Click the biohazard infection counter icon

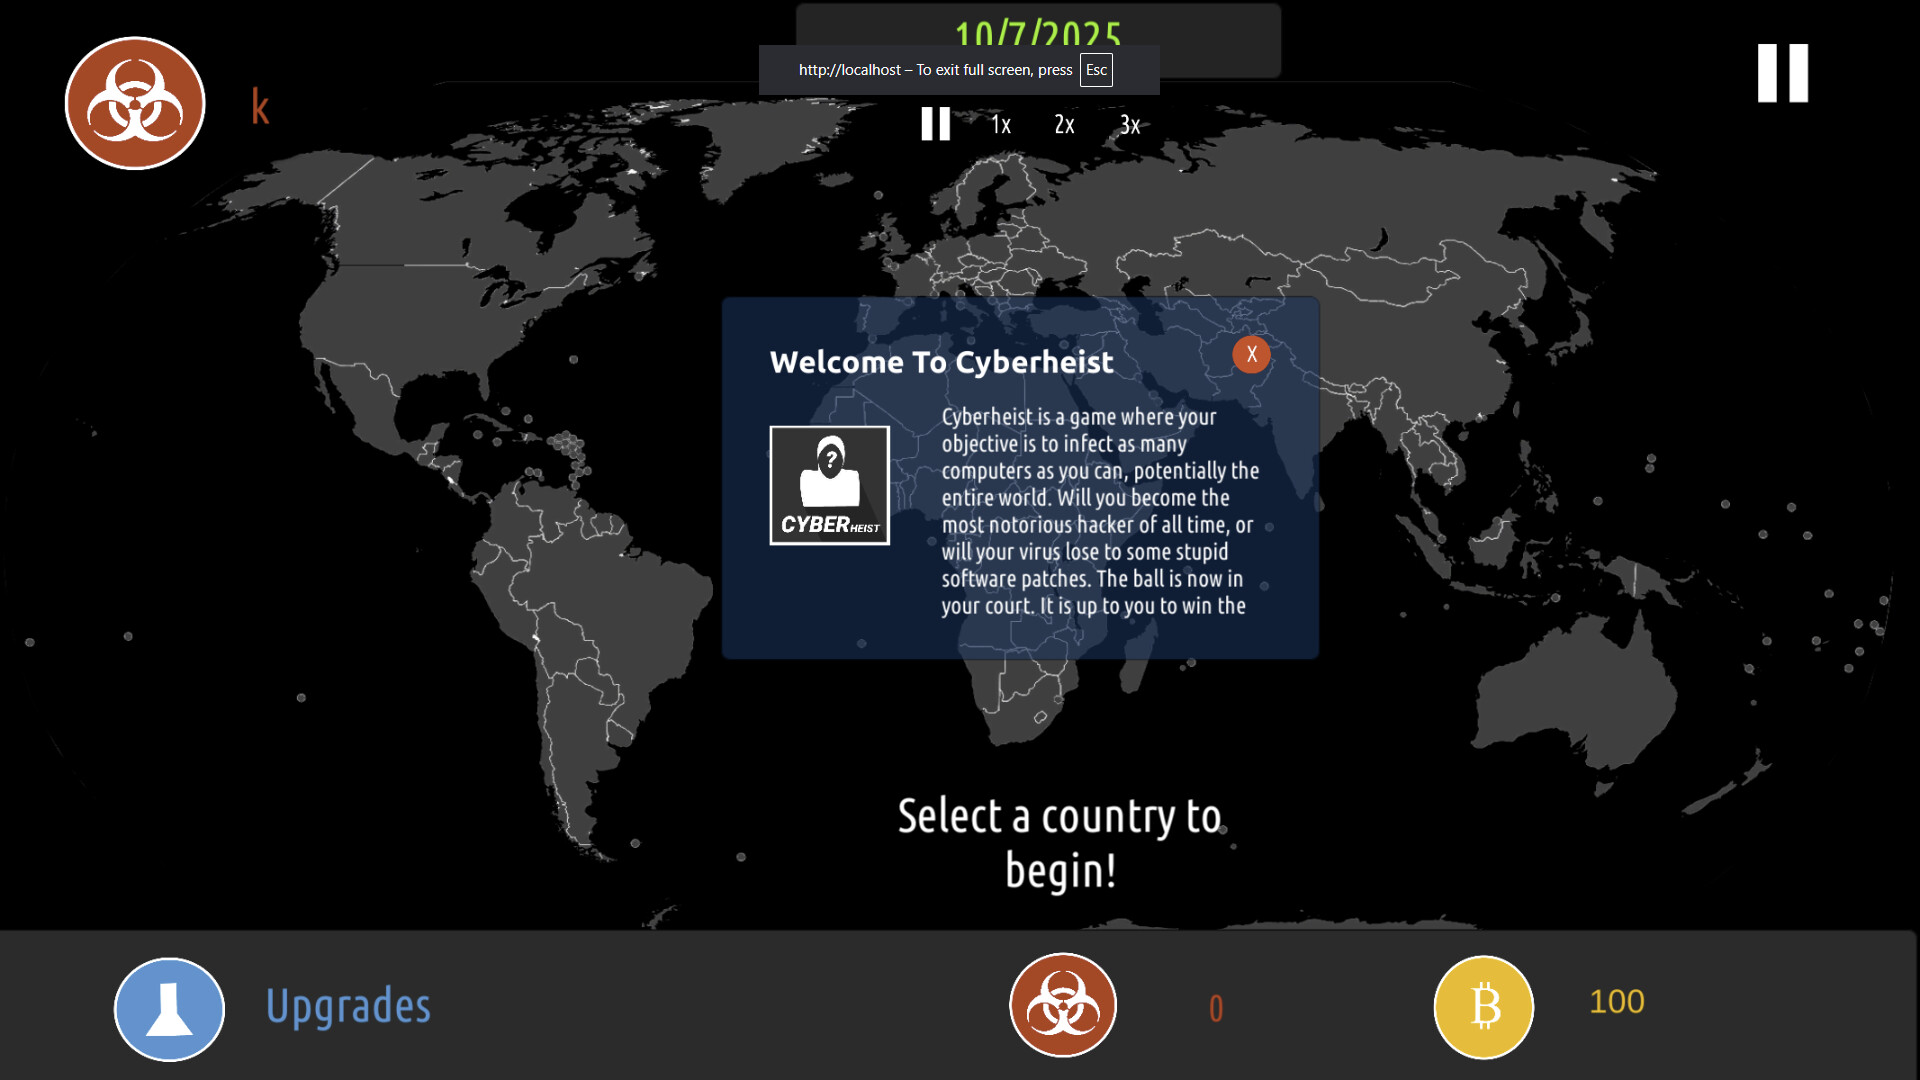coord(1063,1005)
